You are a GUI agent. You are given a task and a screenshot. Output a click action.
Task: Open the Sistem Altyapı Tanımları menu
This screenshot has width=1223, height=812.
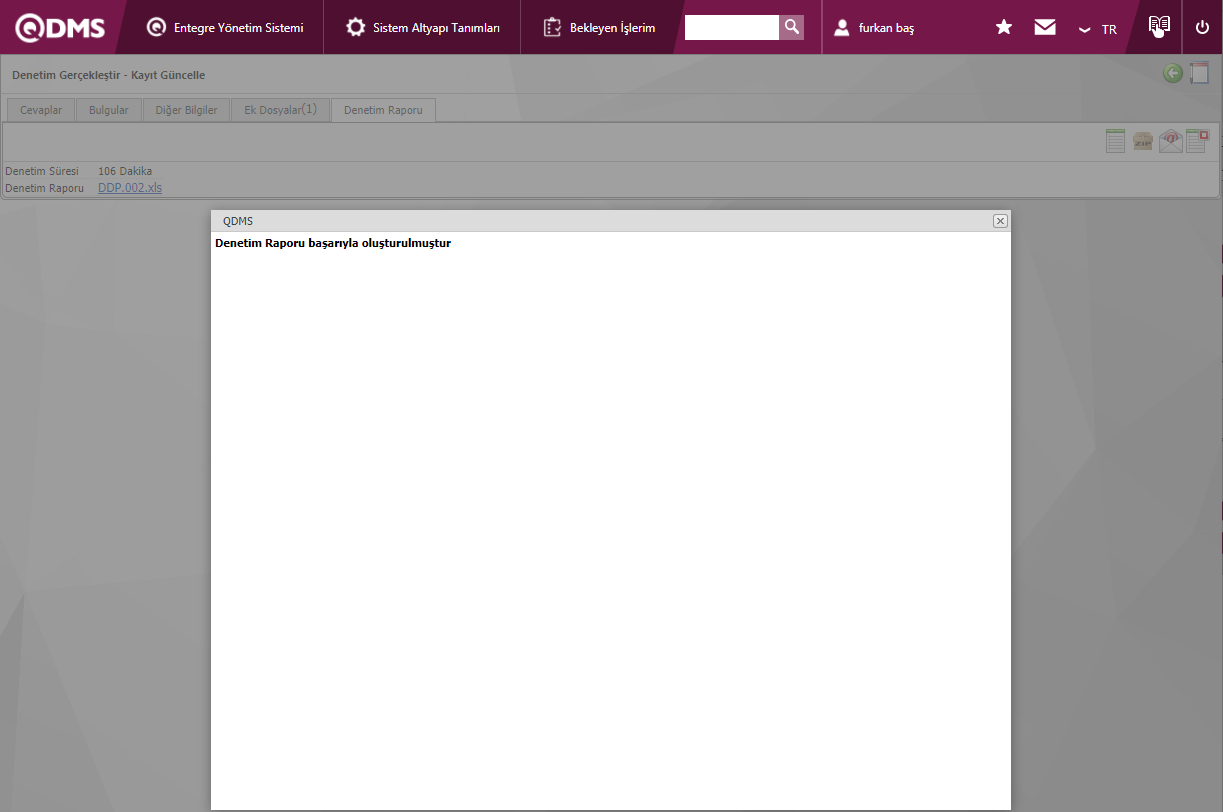click(423, 28)
